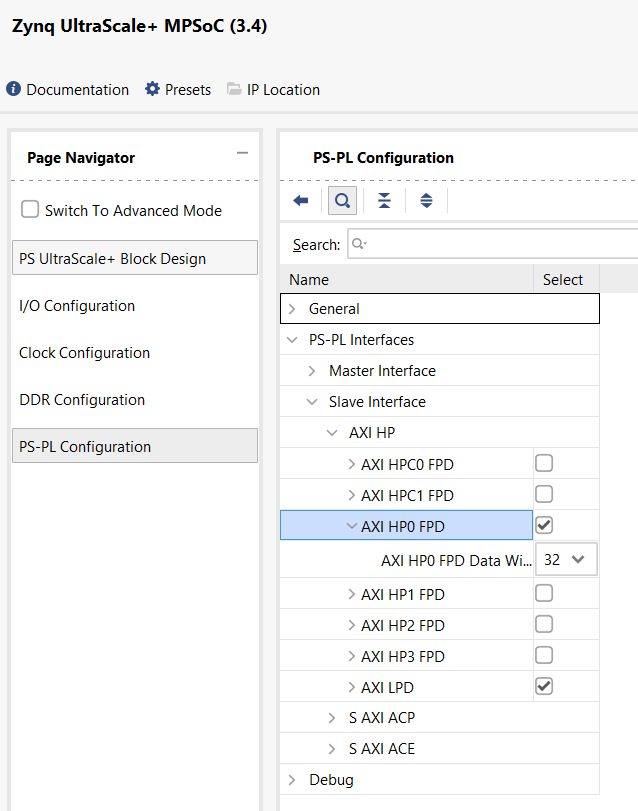Enable the AXI HPC0 FPD checkbox
Screen dimensions: 638x811
click(544, 463)
